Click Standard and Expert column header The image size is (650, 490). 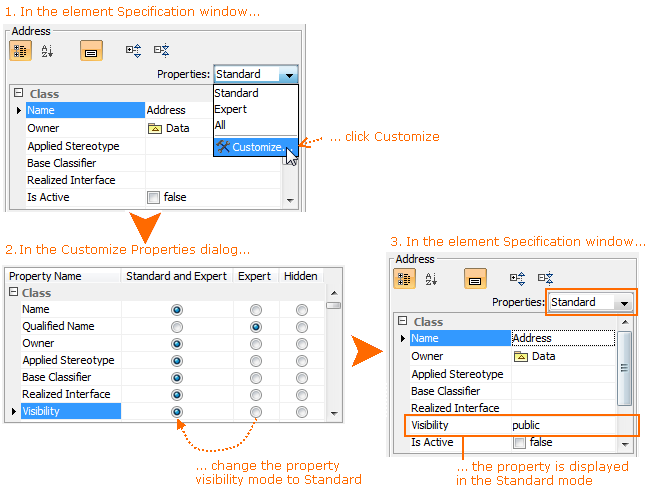click(177, 276)
